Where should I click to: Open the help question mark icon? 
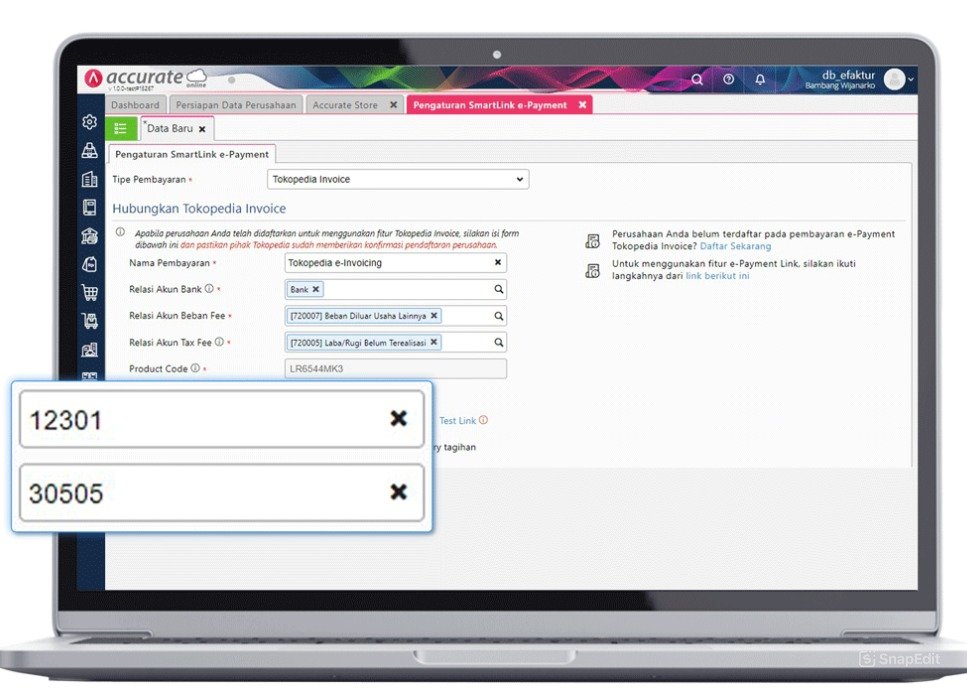728,80
